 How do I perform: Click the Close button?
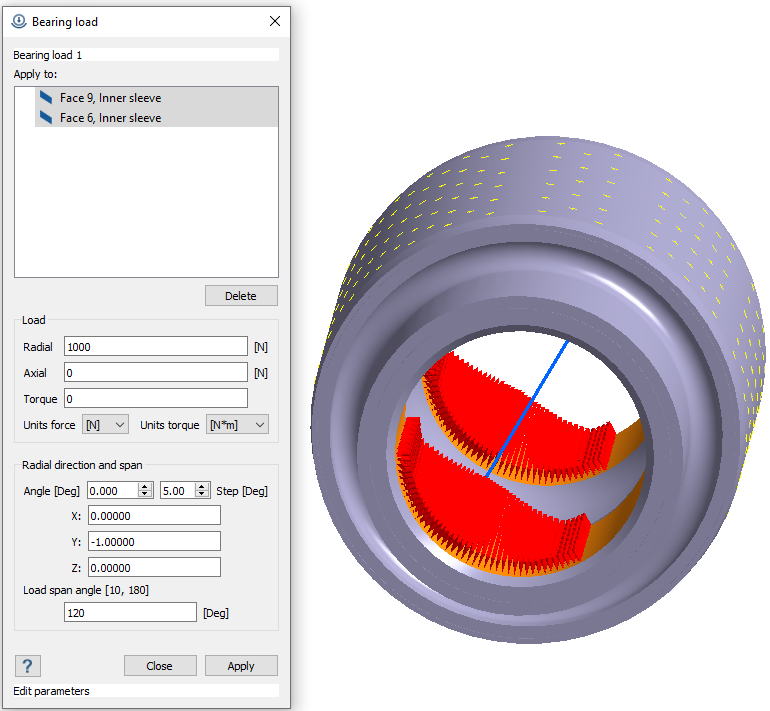(x=160, y=666)
